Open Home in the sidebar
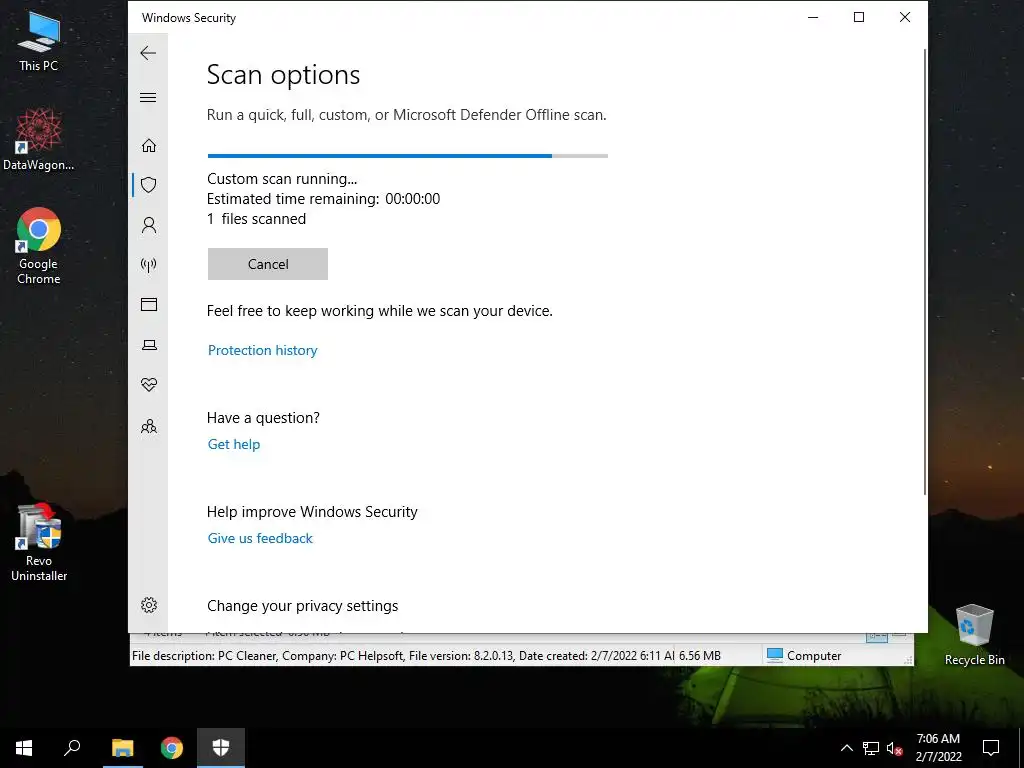The image size is (1024, 768). tap(149, 145)
